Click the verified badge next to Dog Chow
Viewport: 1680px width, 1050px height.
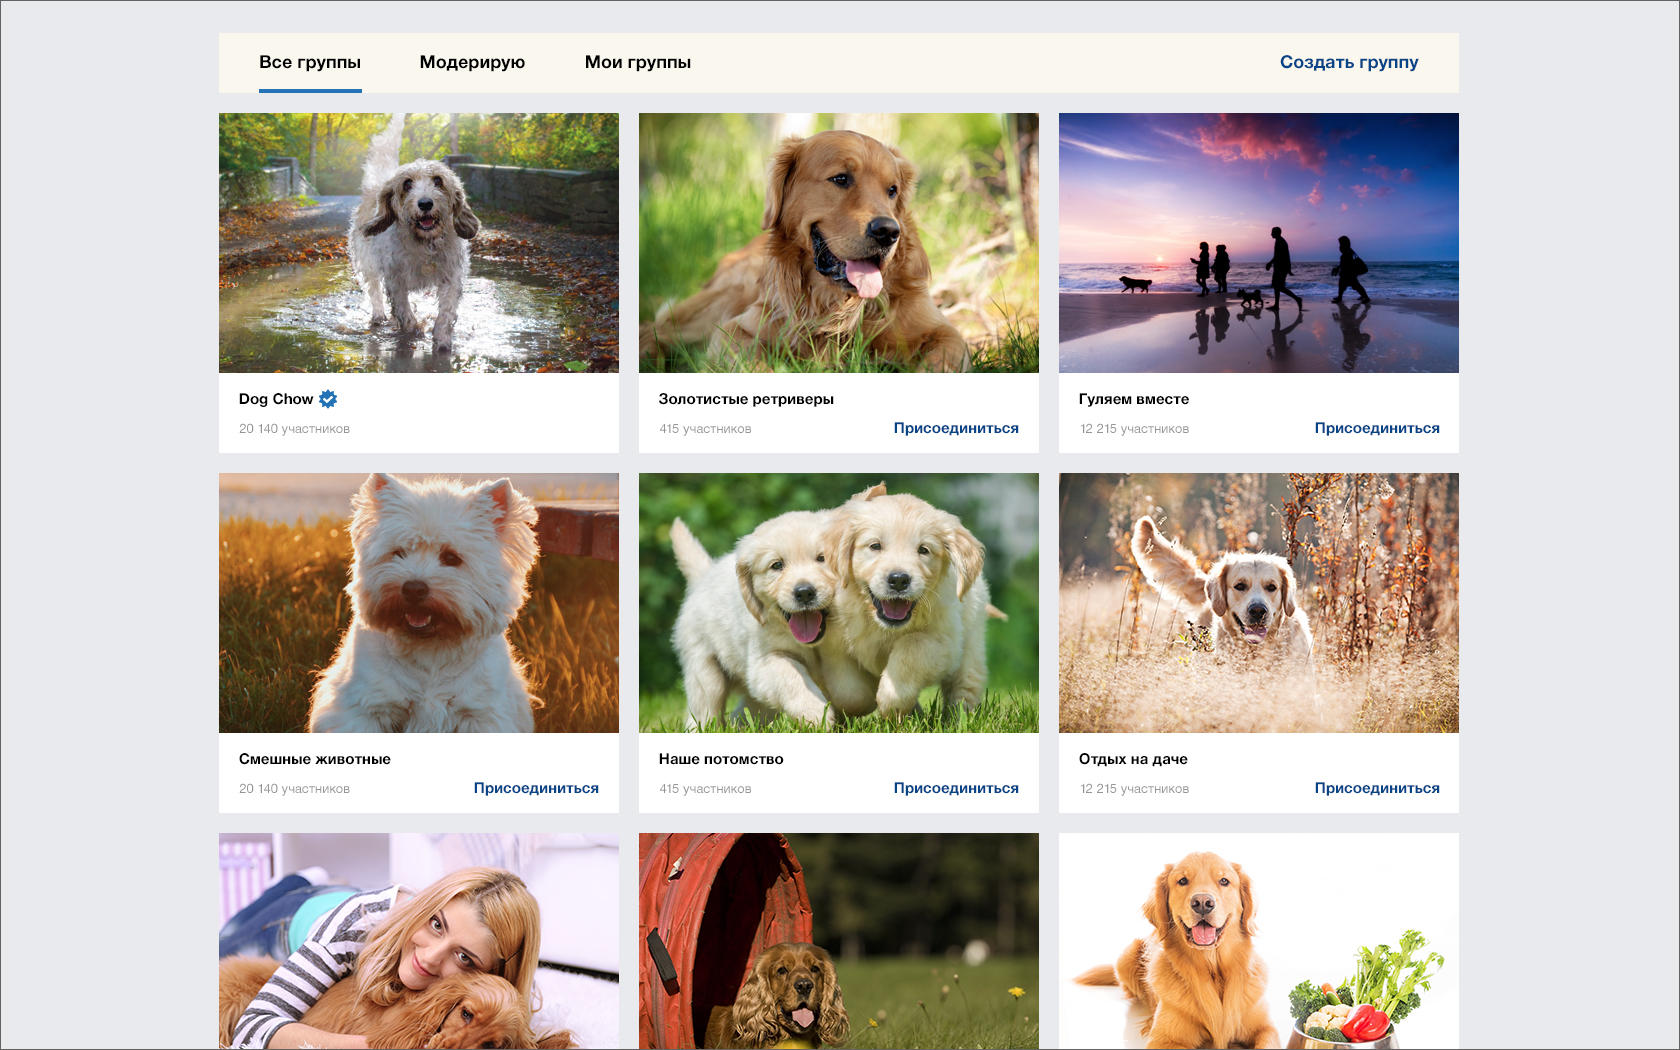click(x=328, y=399)
